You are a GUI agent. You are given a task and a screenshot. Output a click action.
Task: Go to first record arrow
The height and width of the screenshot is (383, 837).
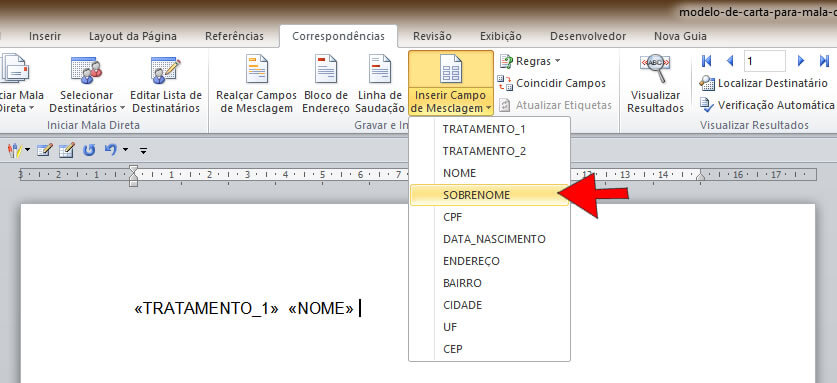706,61
